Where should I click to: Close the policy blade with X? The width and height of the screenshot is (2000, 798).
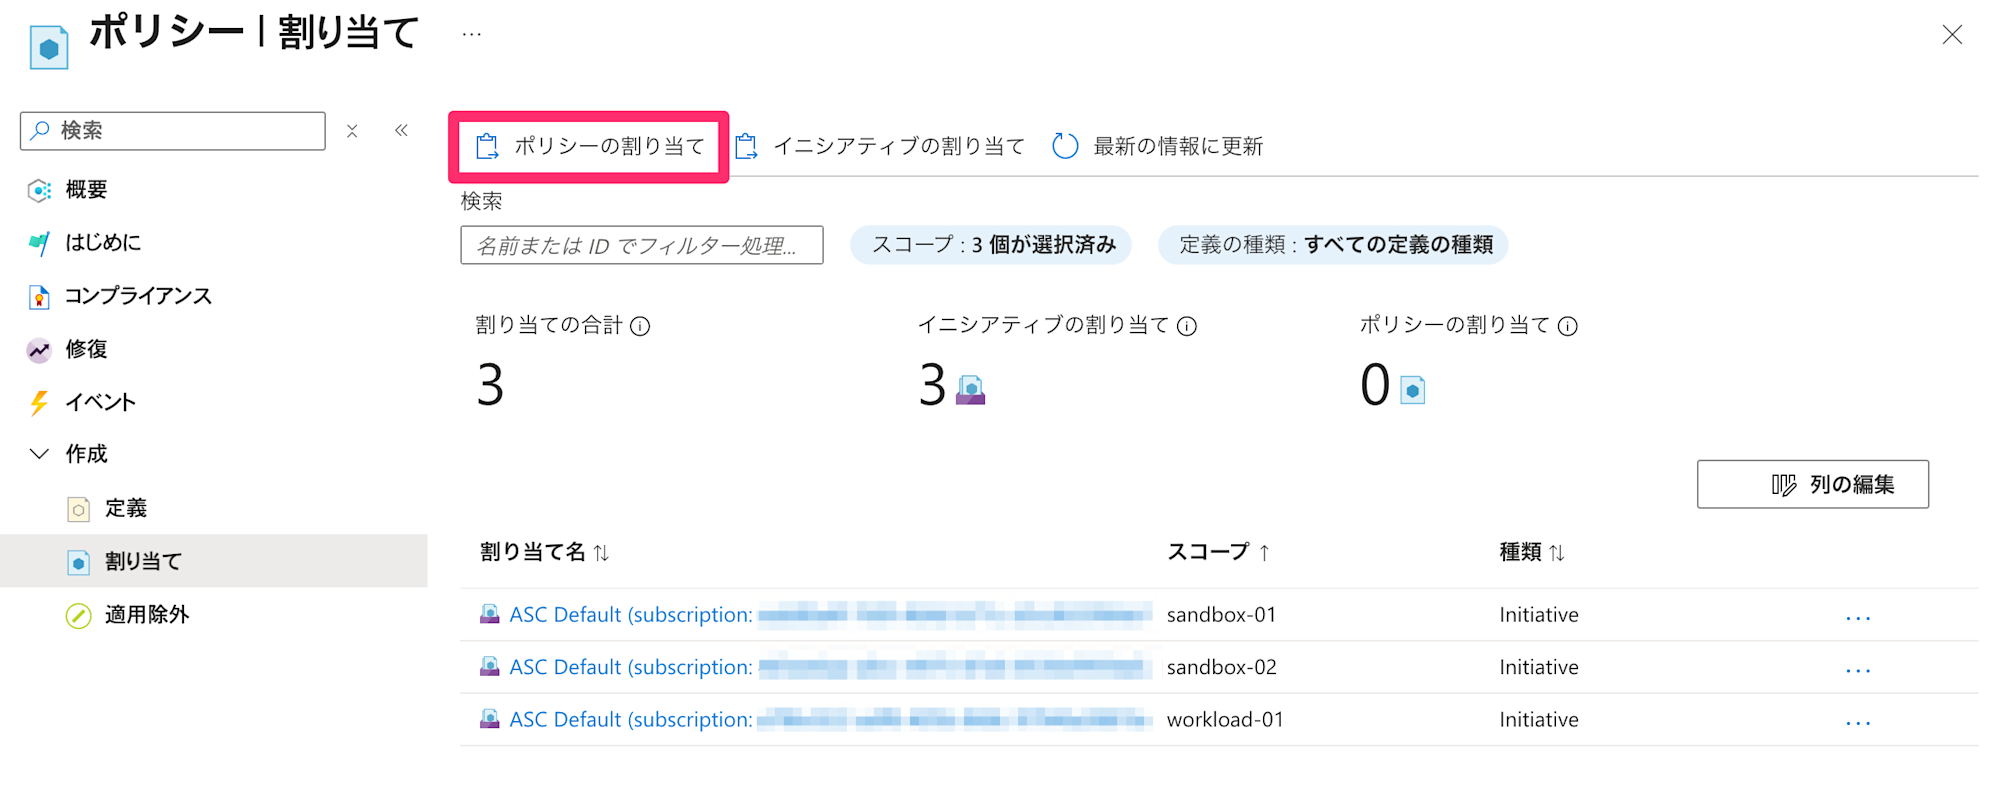1952,35
